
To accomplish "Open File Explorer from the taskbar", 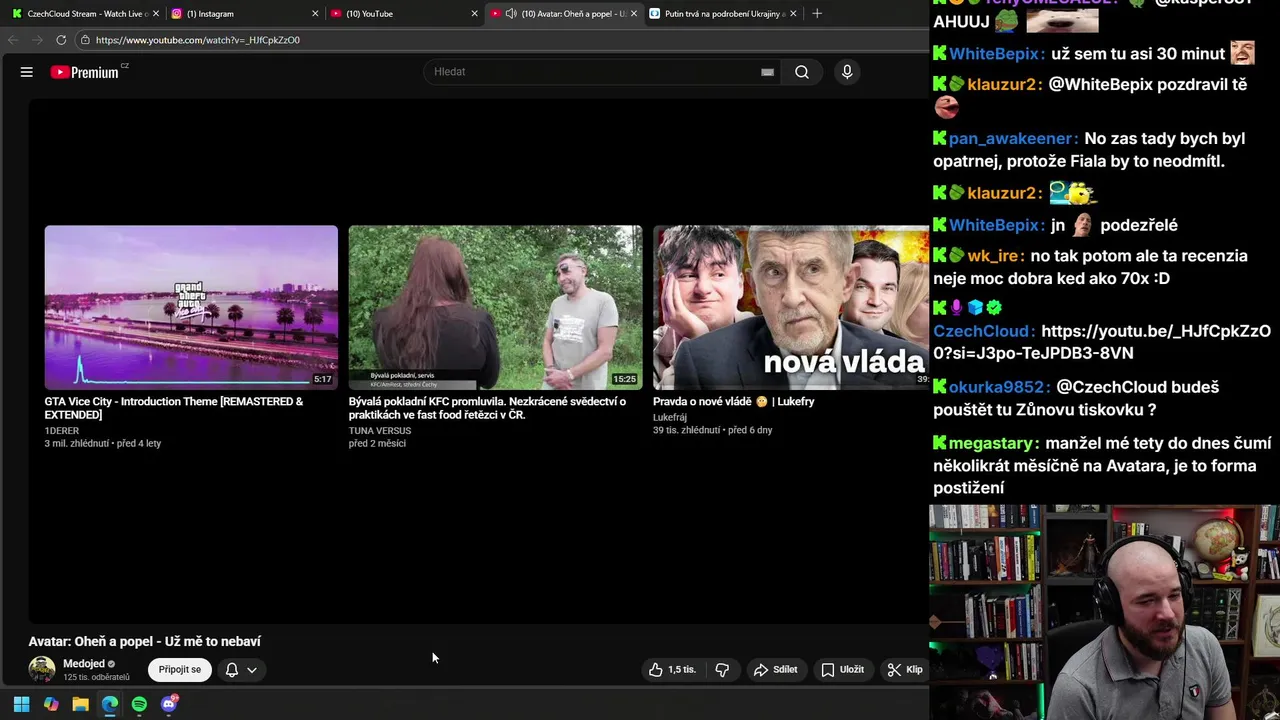I will click(x=80, y=704).
